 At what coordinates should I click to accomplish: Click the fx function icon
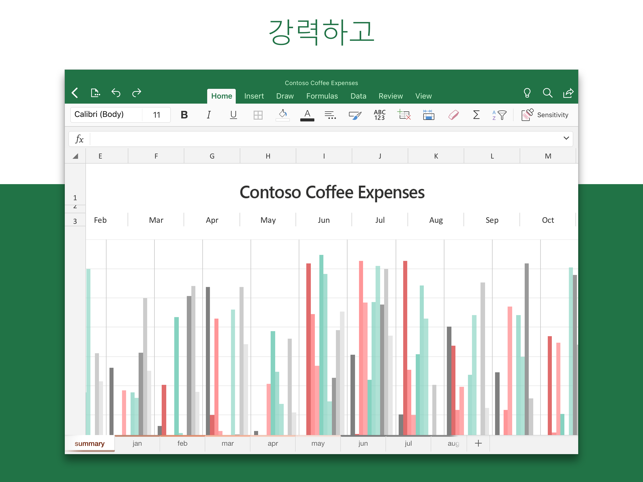click(79, 139)
